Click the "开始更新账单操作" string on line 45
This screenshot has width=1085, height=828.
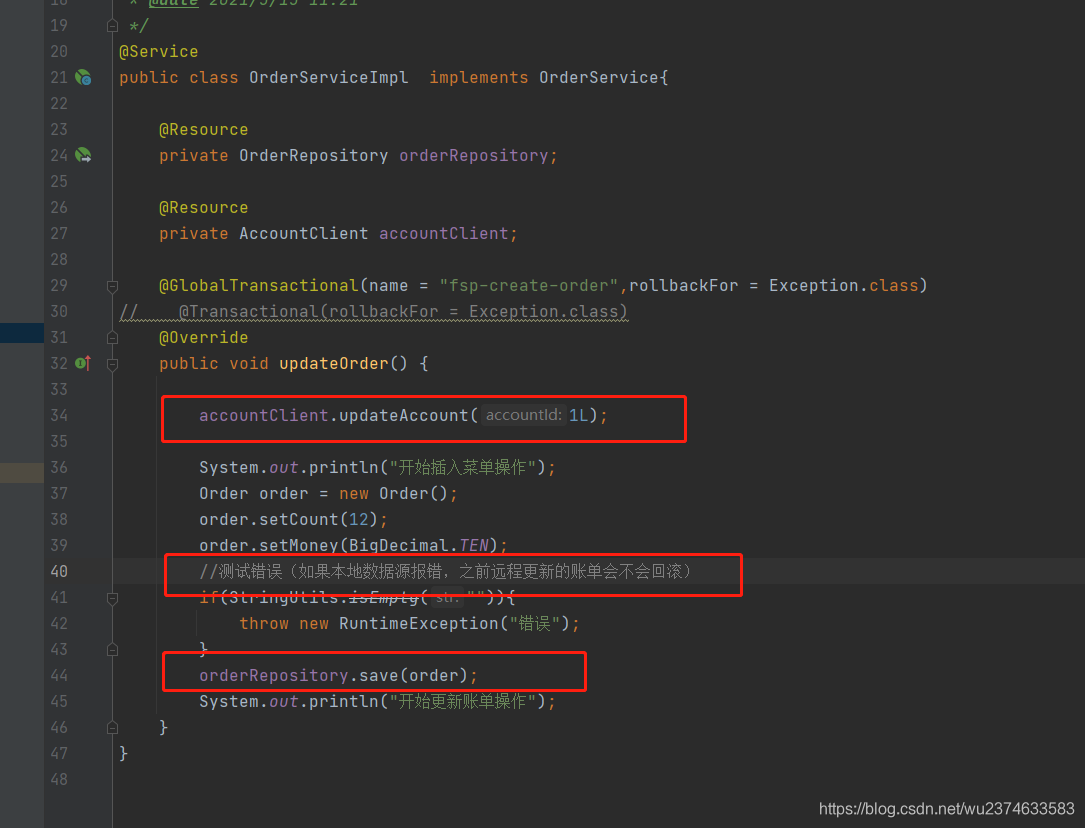click(463, 701)
